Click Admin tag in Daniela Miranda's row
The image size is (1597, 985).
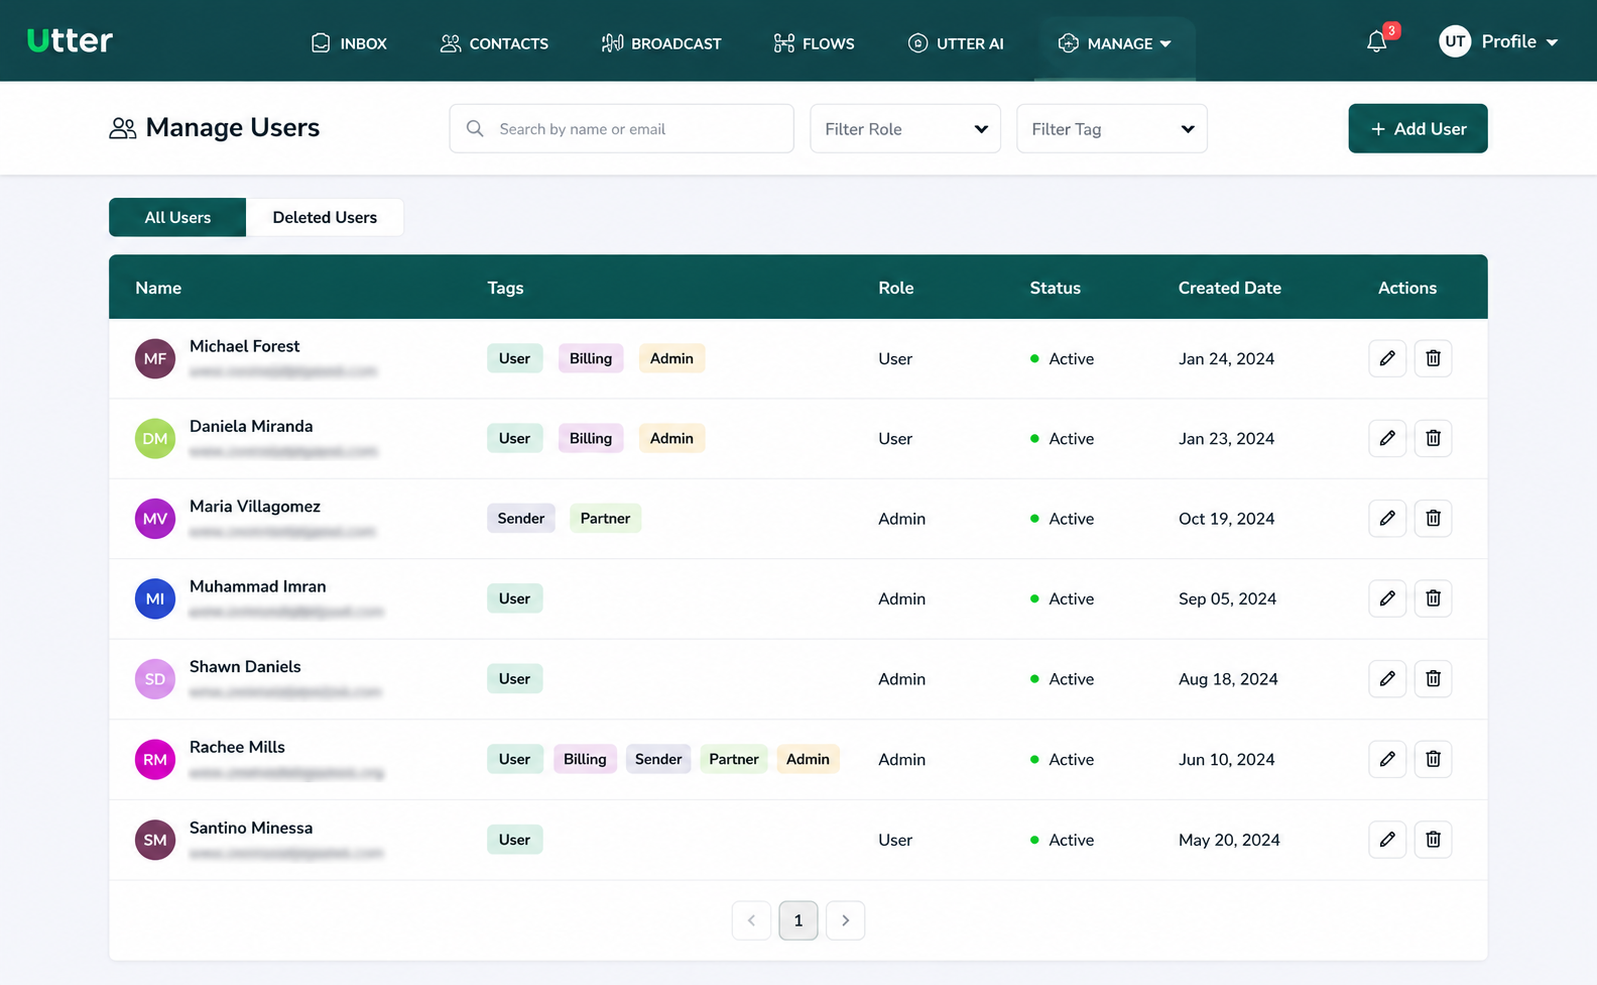[672, 438]
